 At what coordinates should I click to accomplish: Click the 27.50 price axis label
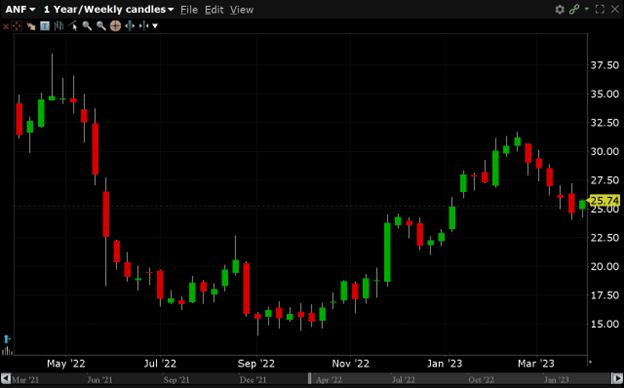click(604, 180)
